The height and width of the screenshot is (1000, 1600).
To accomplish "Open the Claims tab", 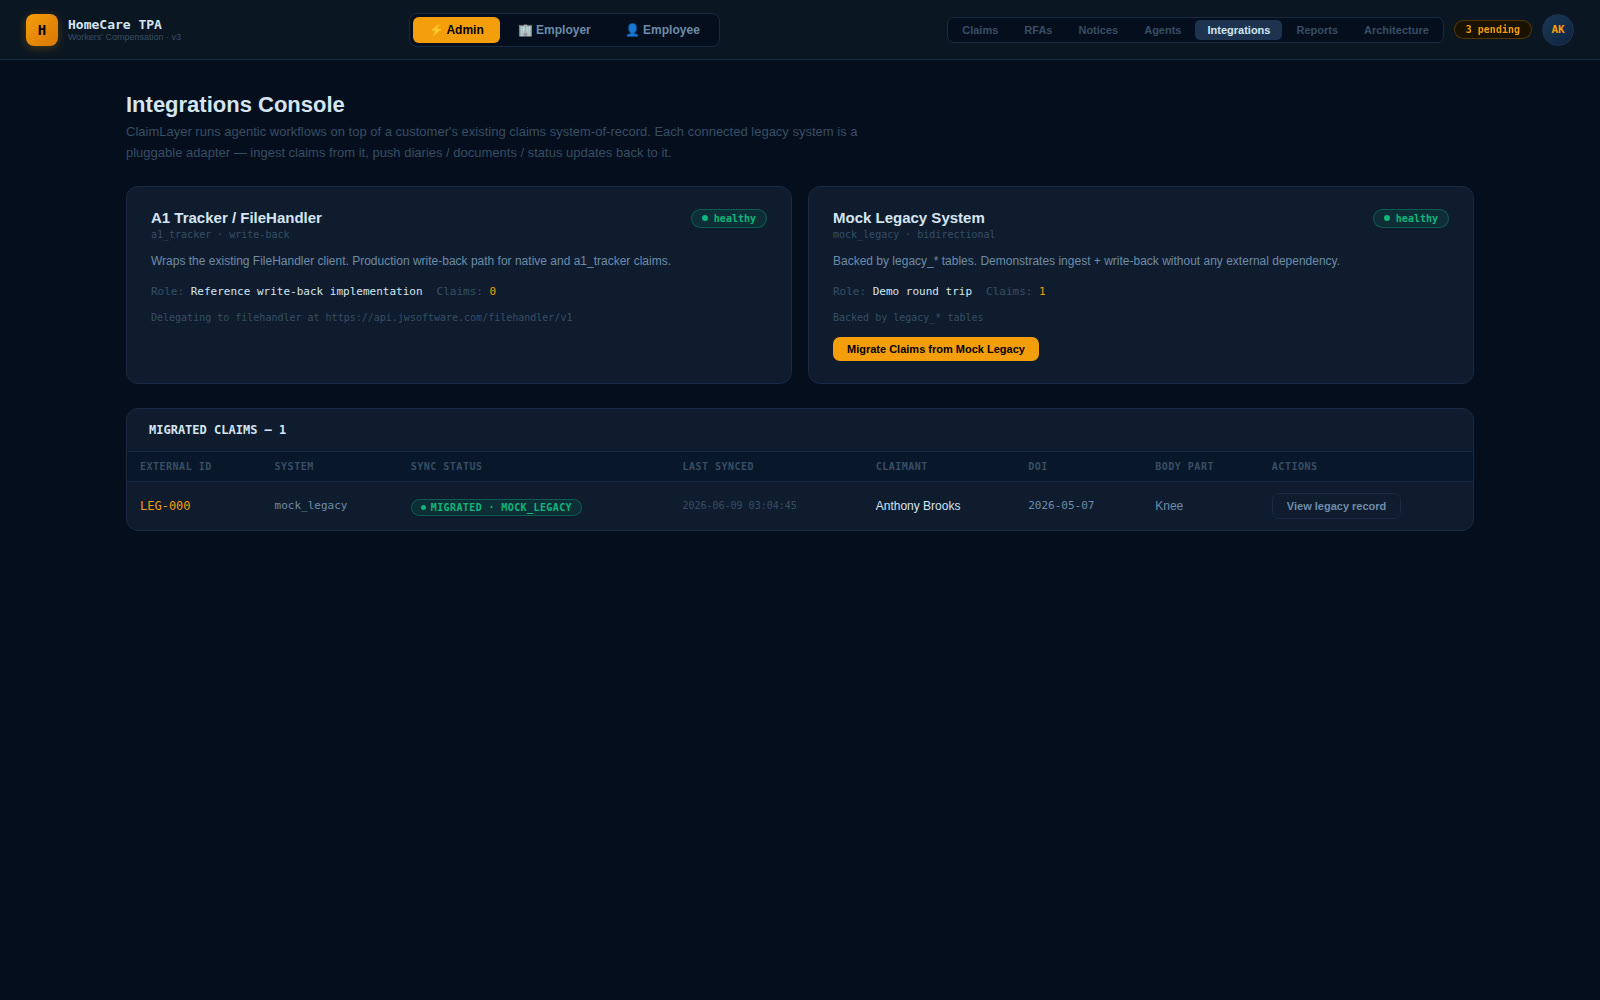I will point(980,30).
